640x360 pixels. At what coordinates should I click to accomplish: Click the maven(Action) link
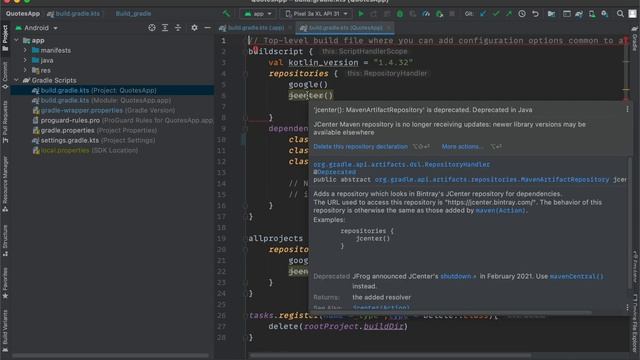coord(500,211)
